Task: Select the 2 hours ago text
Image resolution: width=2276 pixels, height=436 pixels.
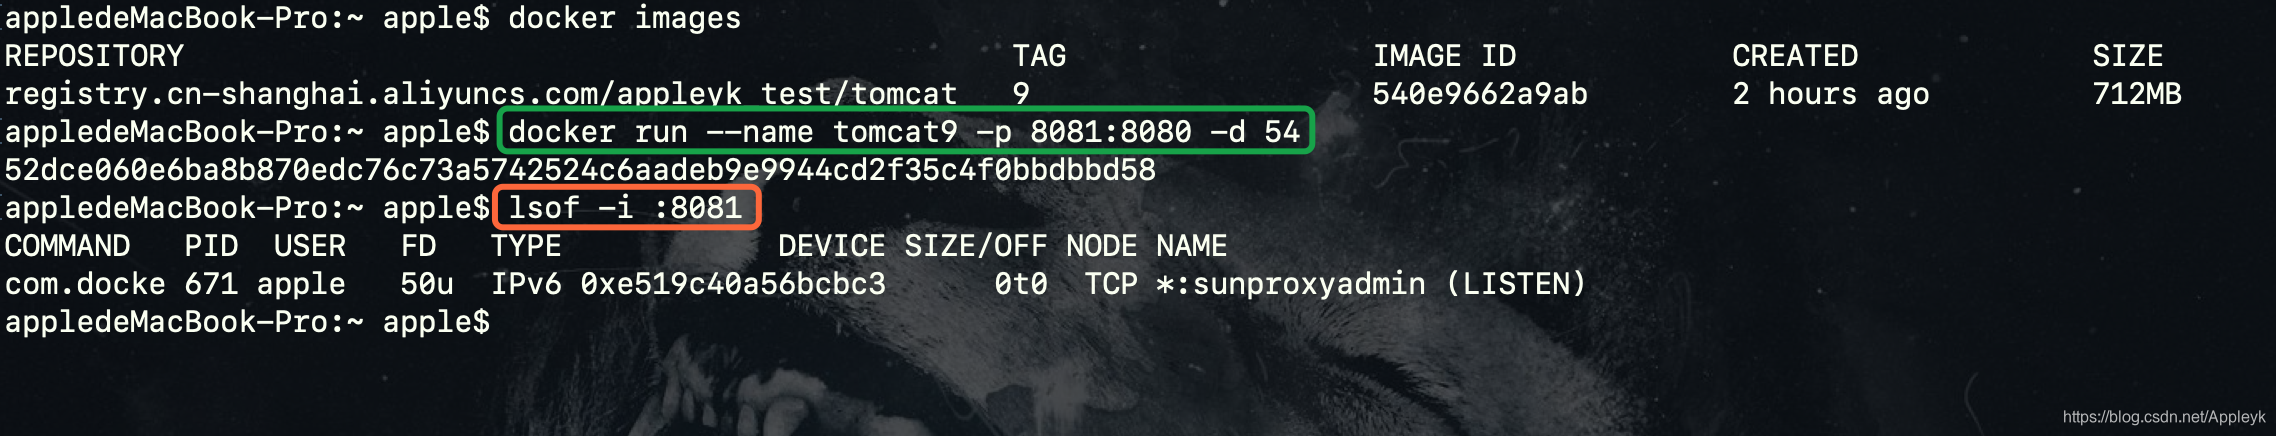Action: tap(1831, 94)
